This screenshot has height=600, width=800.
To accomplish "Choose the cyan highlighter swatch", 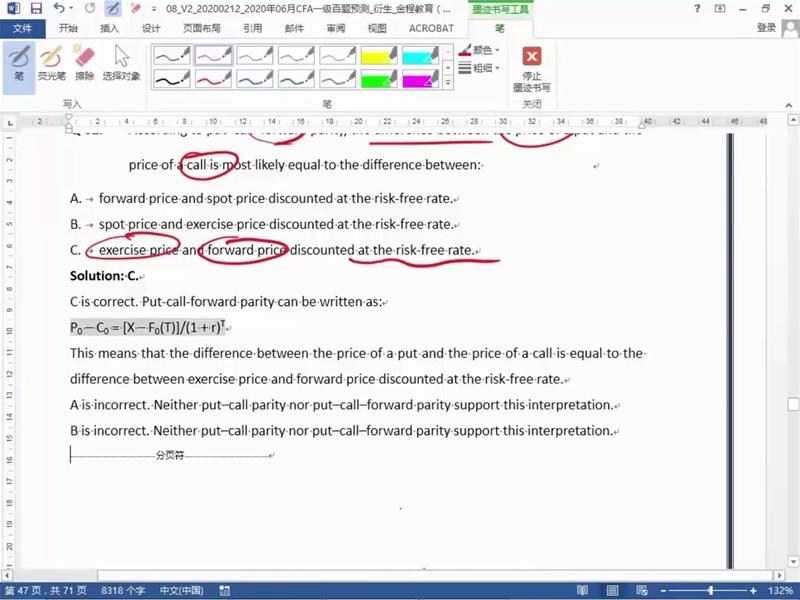I will 420,55.
